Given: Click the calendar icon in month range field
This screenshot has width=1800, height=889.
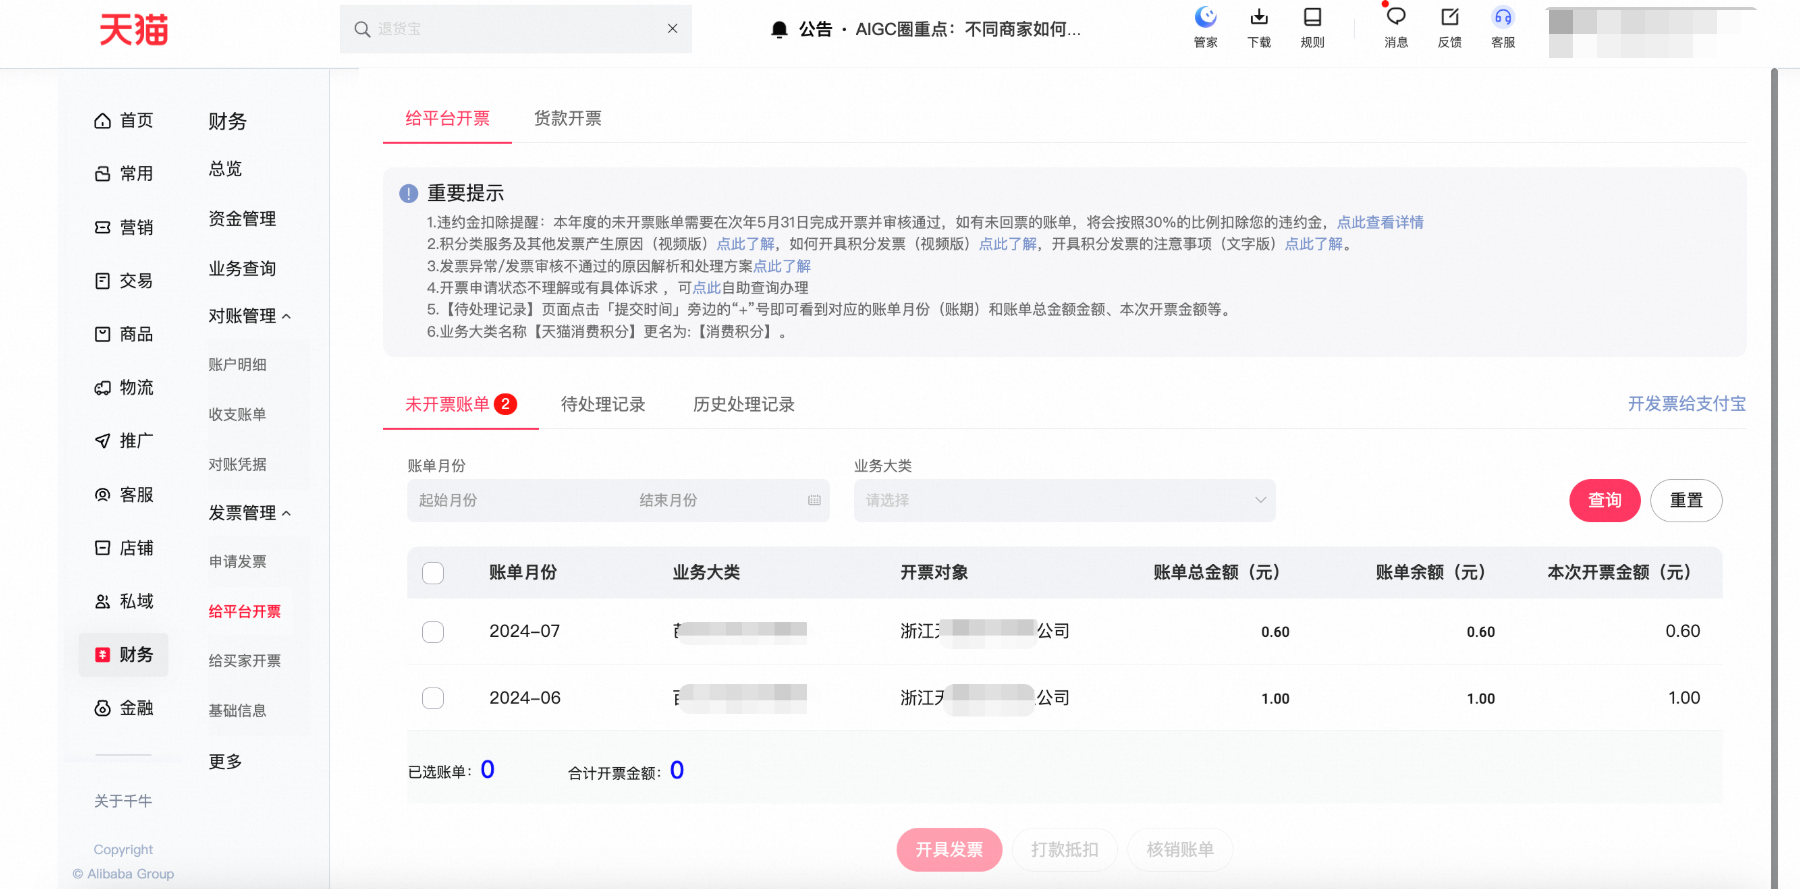Looking at the screenshot, I should pyautogui.click(x=814, y=500).
